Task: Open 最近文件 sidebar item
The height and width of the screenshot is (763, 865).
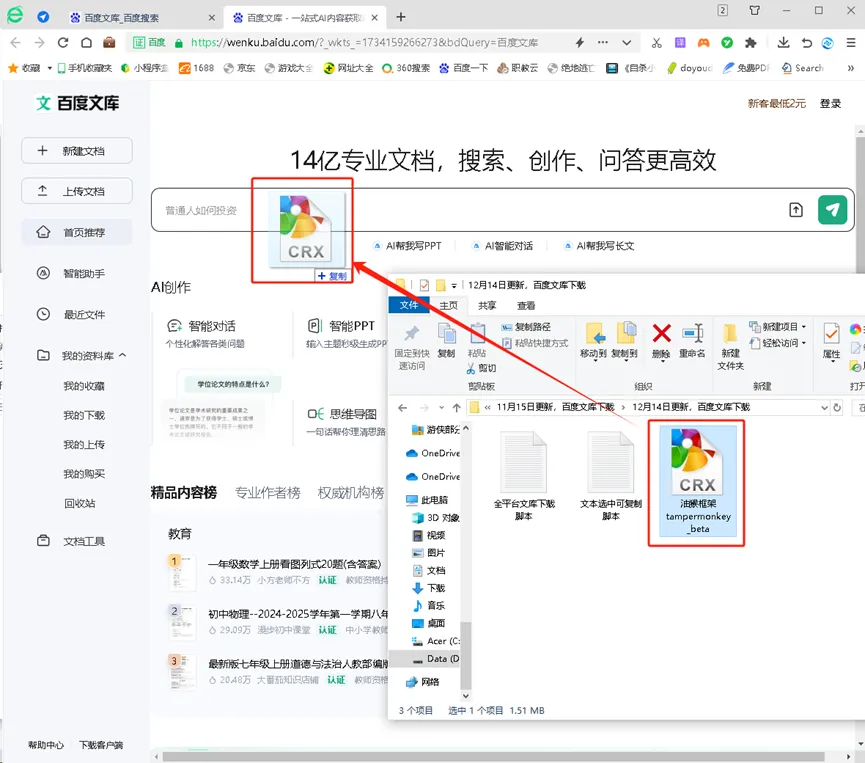Action: click(x=77, y=314)
